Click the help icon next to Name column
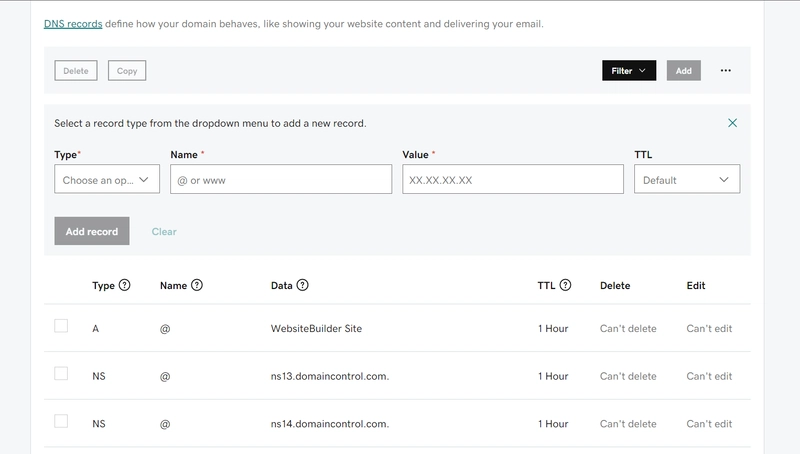 [197, 285]
